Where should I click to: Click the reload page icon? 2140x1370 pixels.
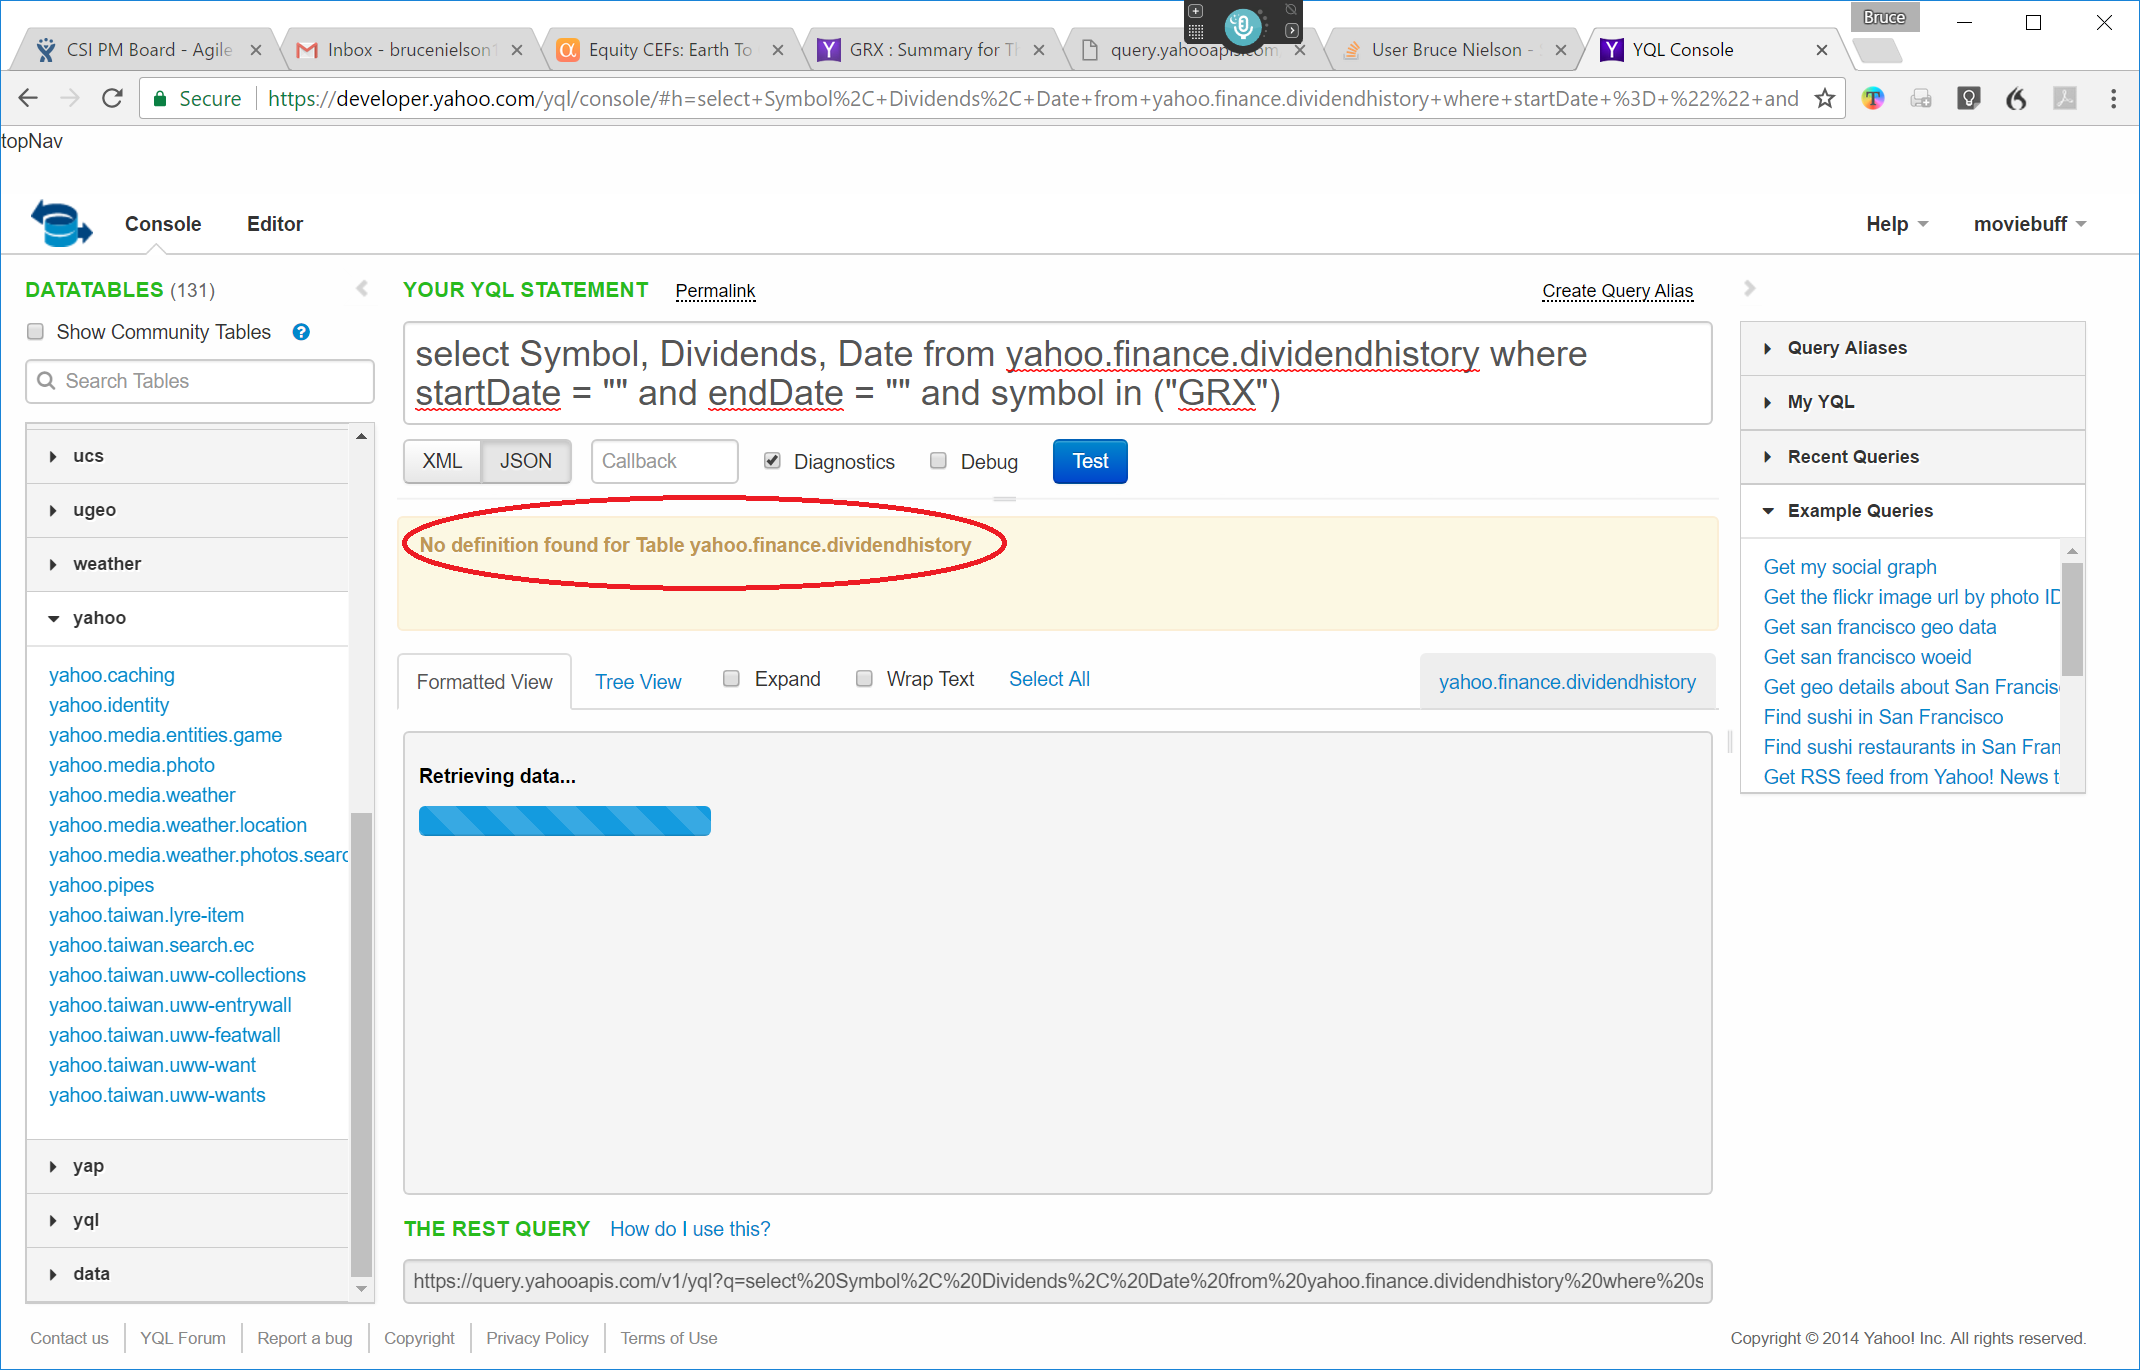tap(112, 98)
